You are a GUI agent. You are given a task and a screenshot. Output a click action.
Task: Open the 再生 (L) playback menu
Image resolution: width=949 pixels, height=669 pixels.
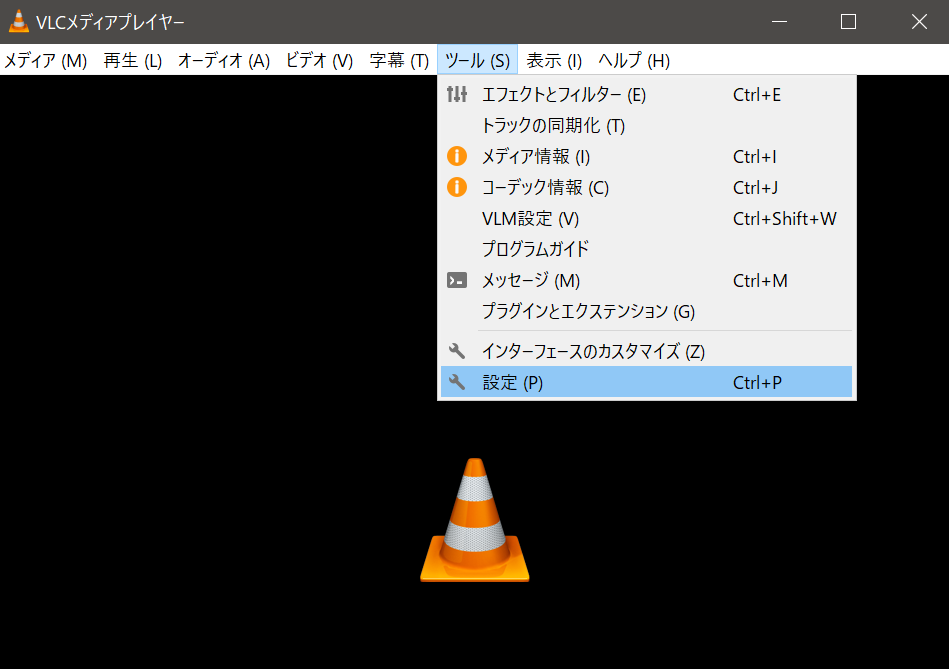tap(133, 61)
